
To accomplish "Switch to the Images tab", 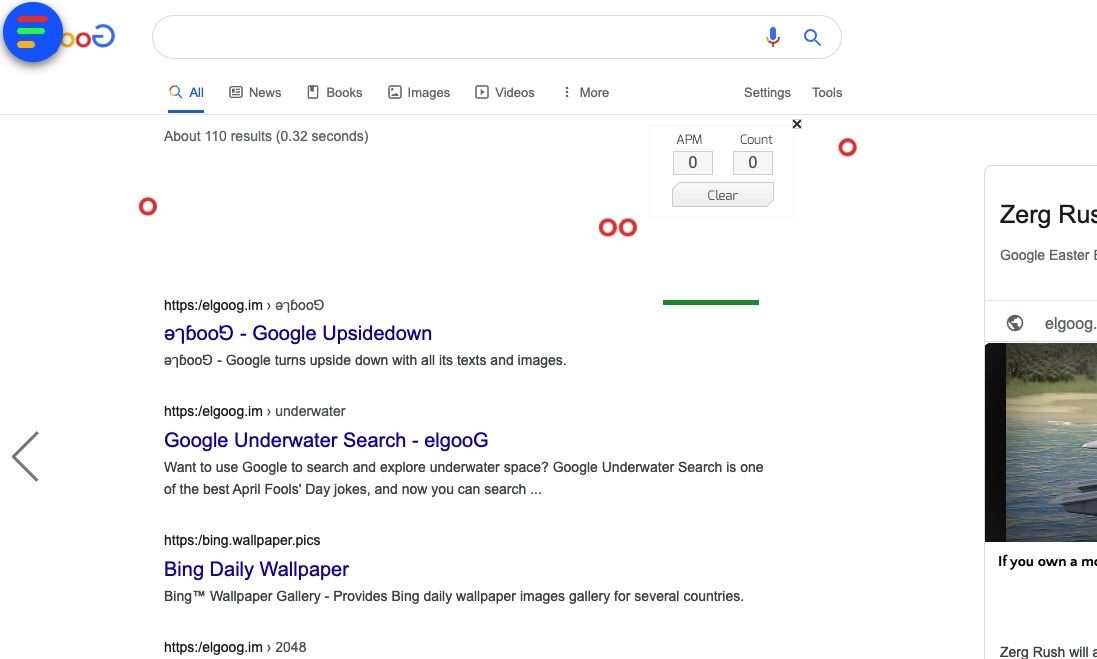I will pyautogui.click(x=419, y=92).
